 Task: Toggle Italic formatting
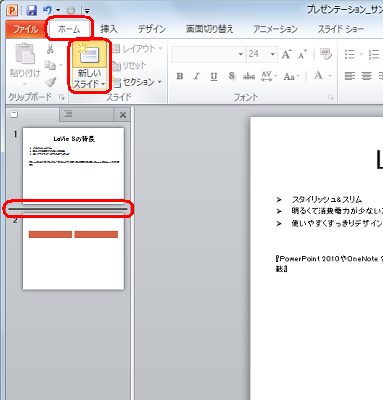pos(197,76)
